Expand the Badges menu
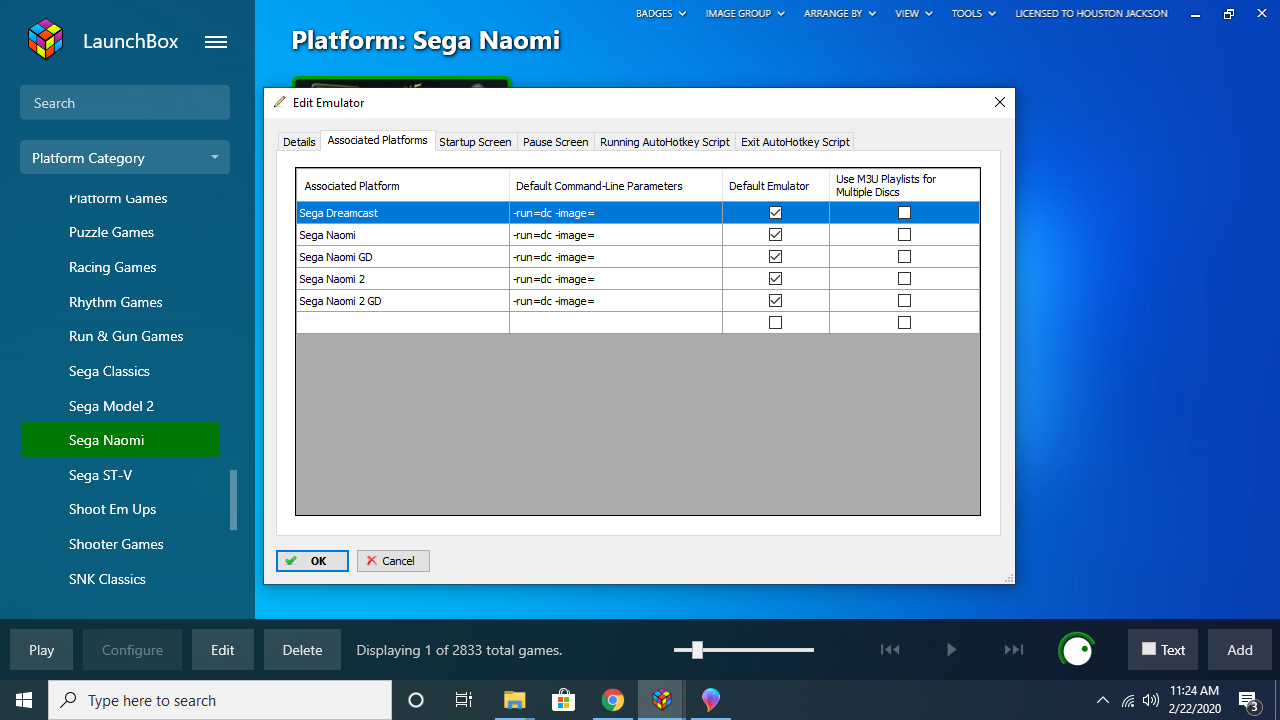The height and width of the screenshot is (720, 1280). (661, 14)
